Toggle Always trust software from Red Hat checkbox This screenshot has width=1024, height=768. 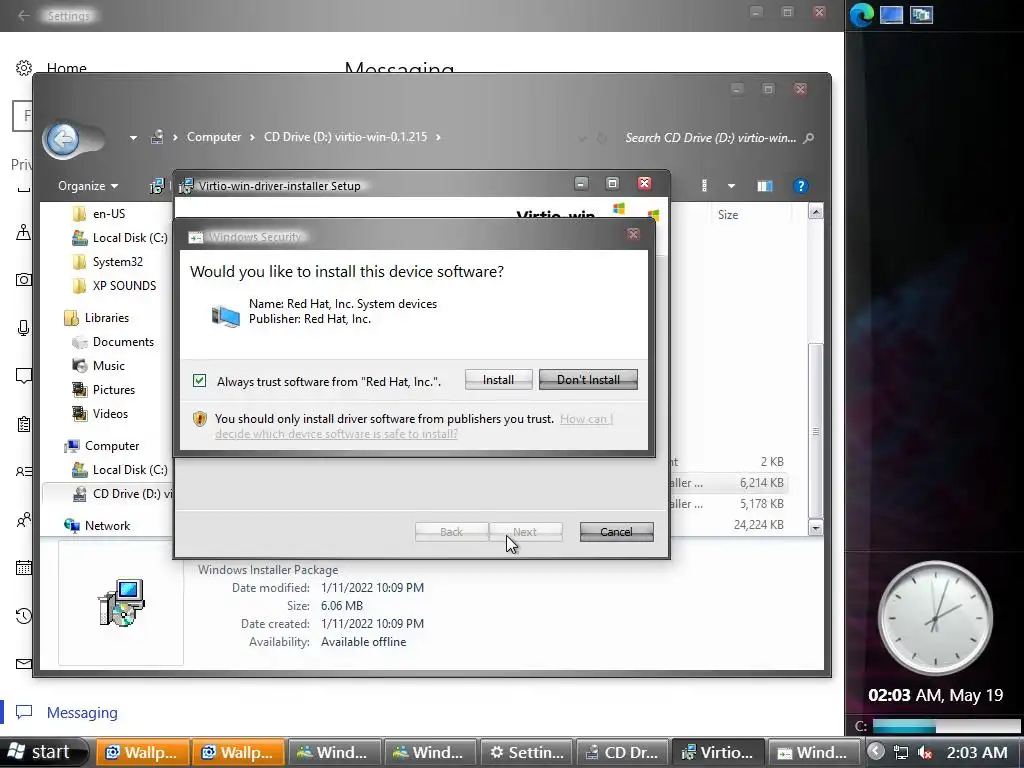point(199,381)
